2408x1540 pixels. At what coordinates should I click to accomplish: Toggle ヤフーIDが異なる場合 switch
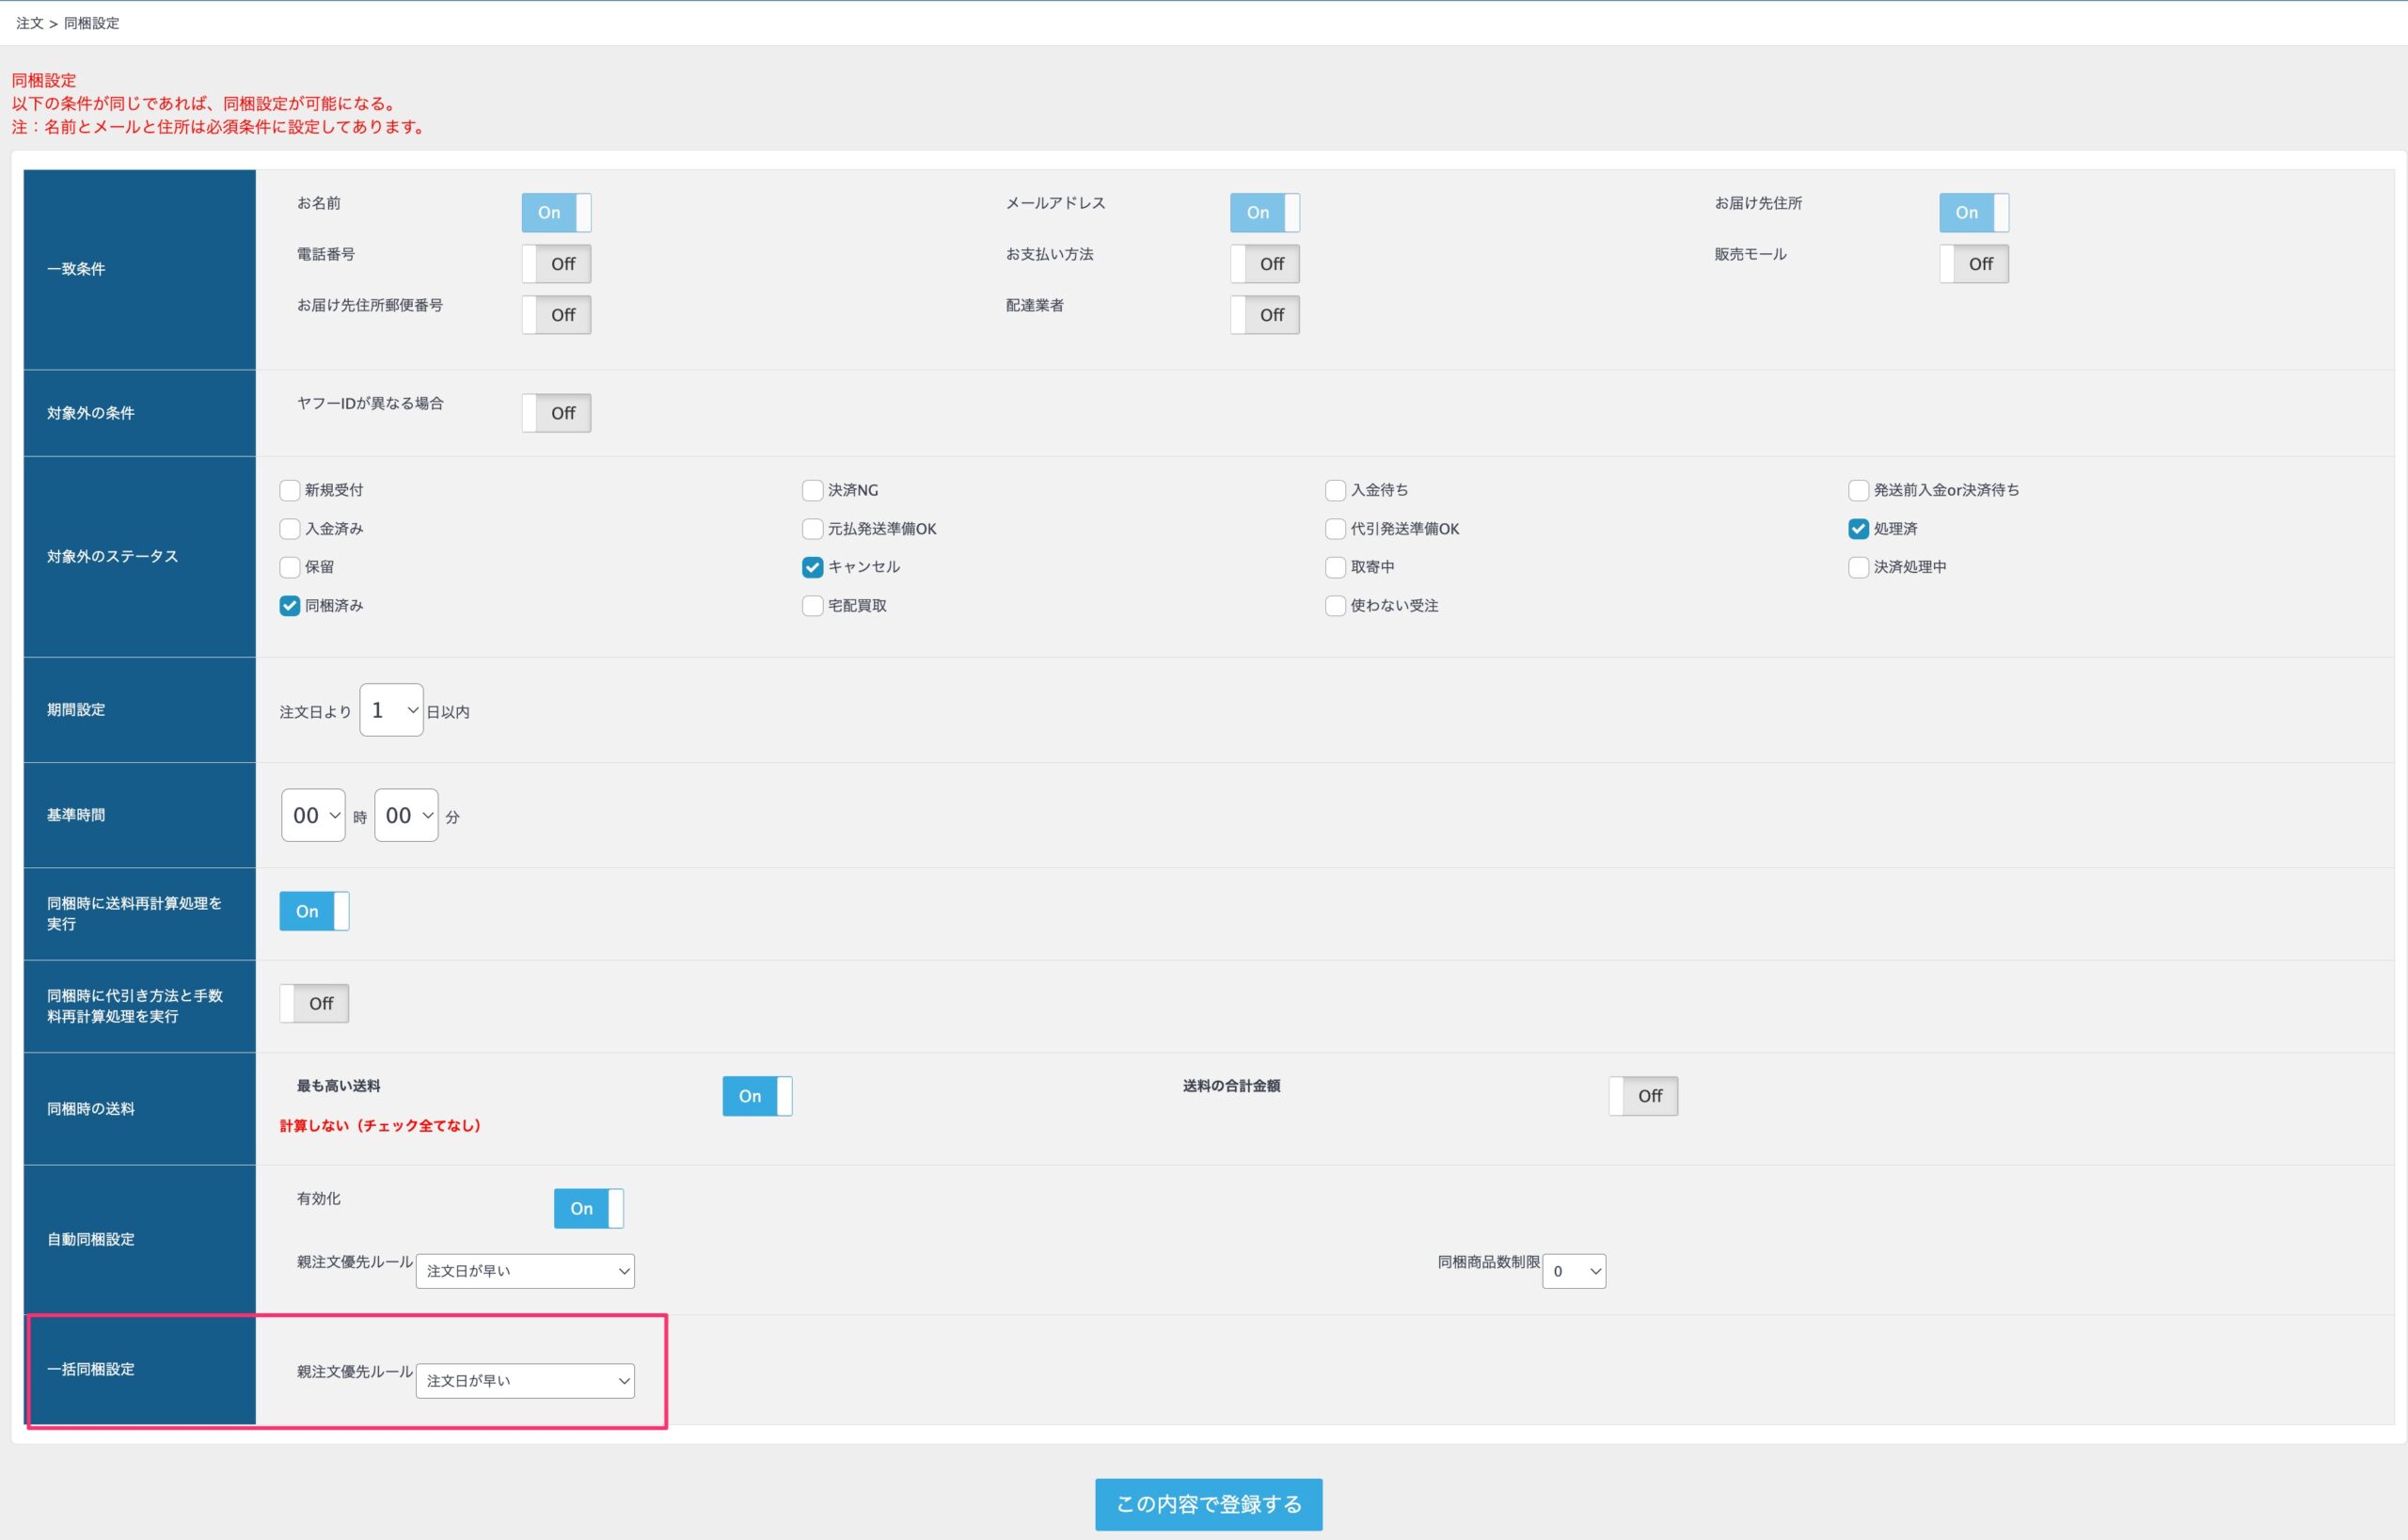click(x=556, y=413)
